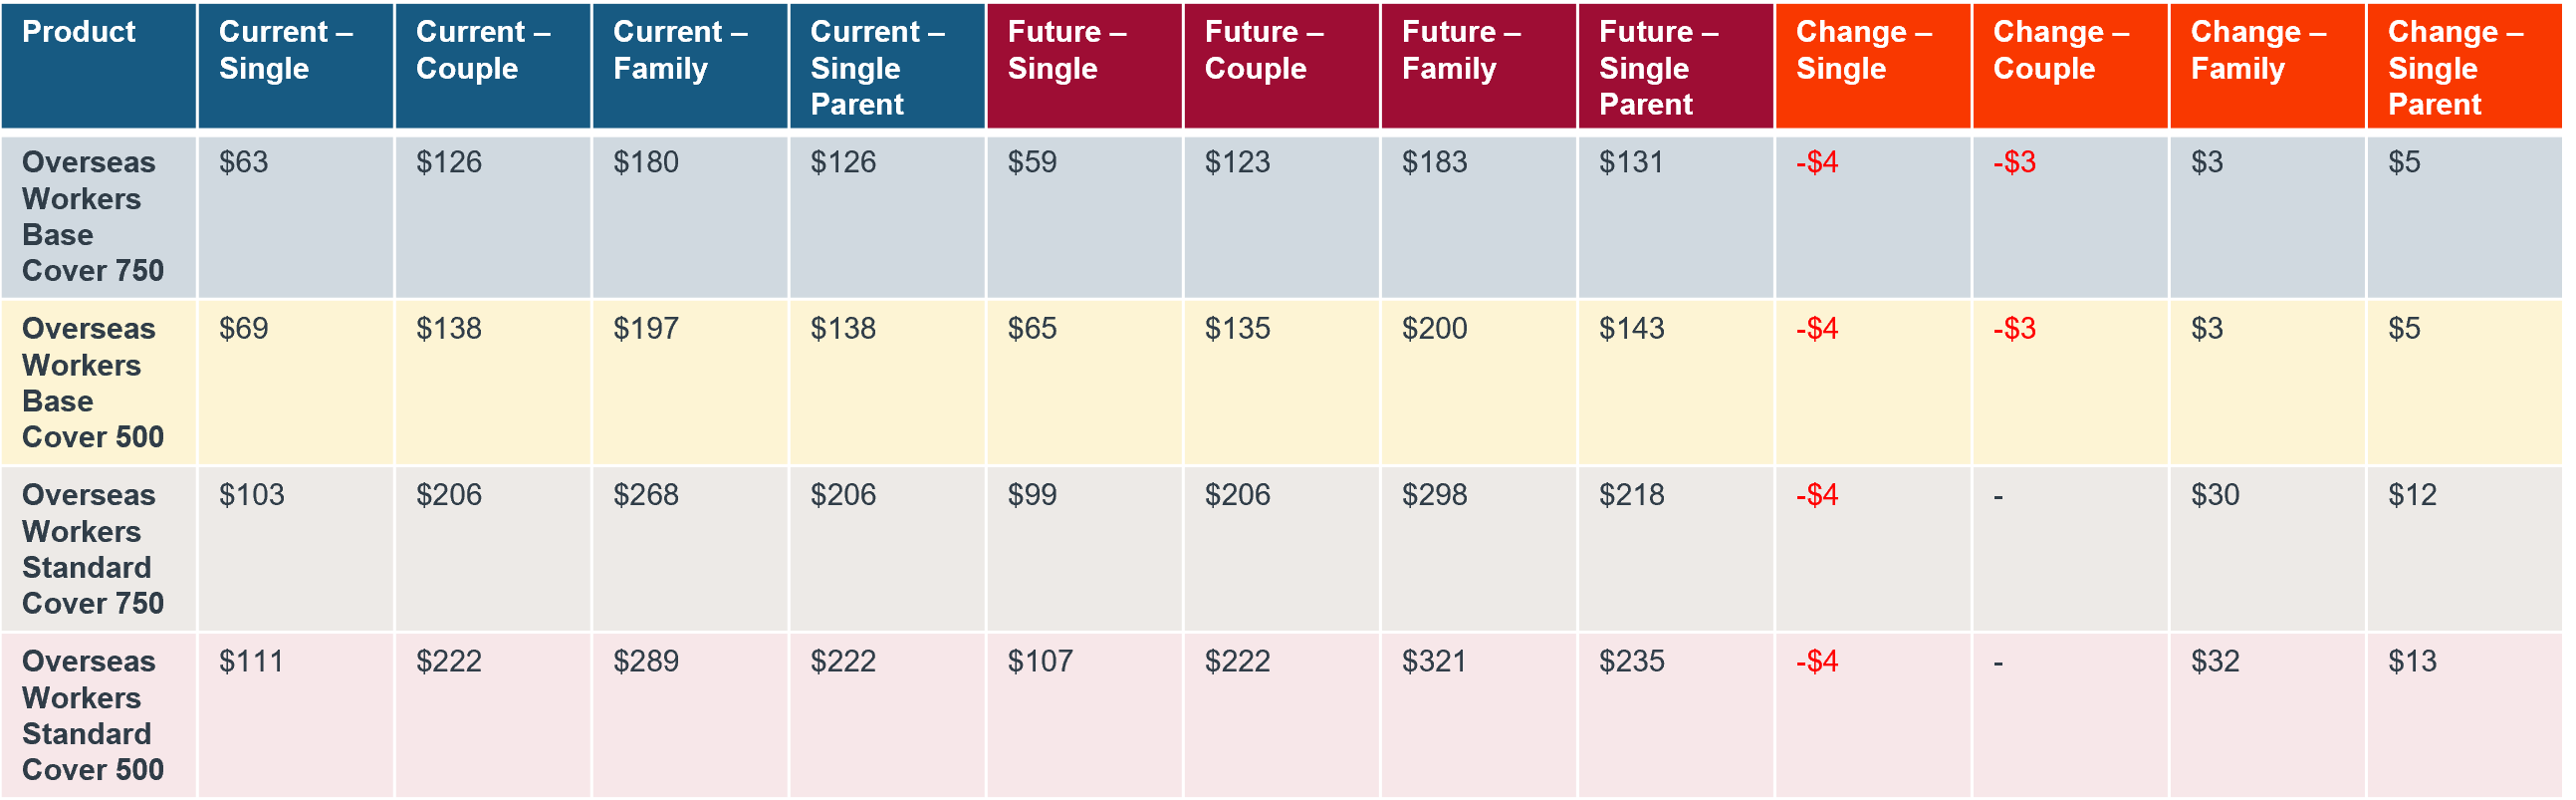
Task: Select Overseas Workers Standard Cover 750 label
Action: click(x=92, y=549)
